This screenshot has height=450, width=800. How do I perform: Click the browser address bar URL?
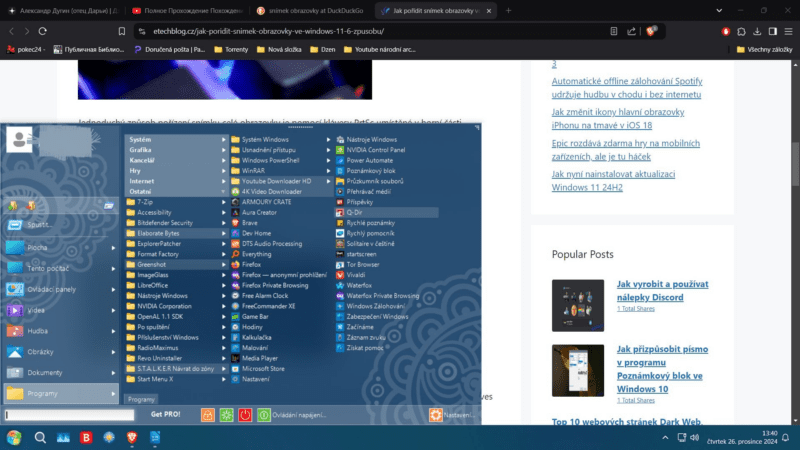268,31
